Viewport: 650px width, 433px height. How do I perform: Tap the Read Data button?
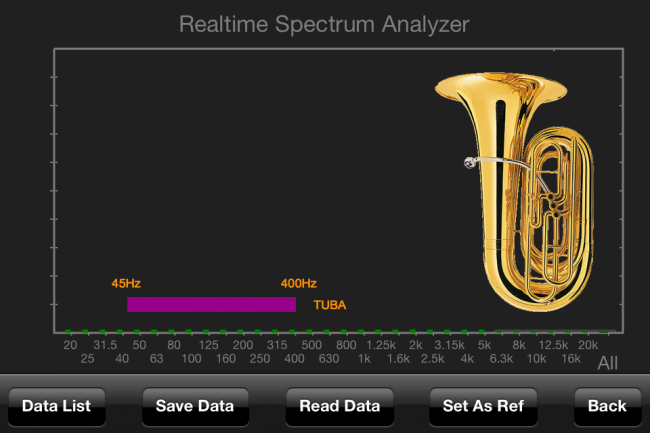[x=339, y=406]
